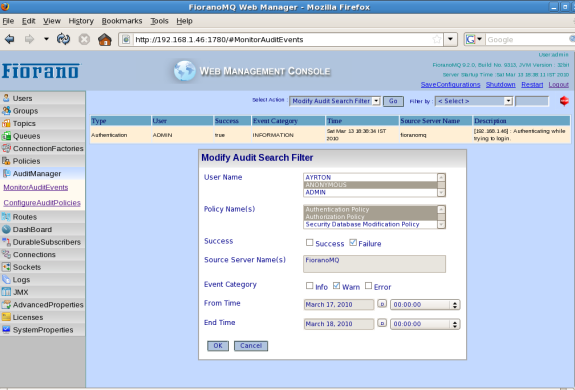Check the Success checkbox
This screenshot has height=390, width=575.
[x=310, y=243]
